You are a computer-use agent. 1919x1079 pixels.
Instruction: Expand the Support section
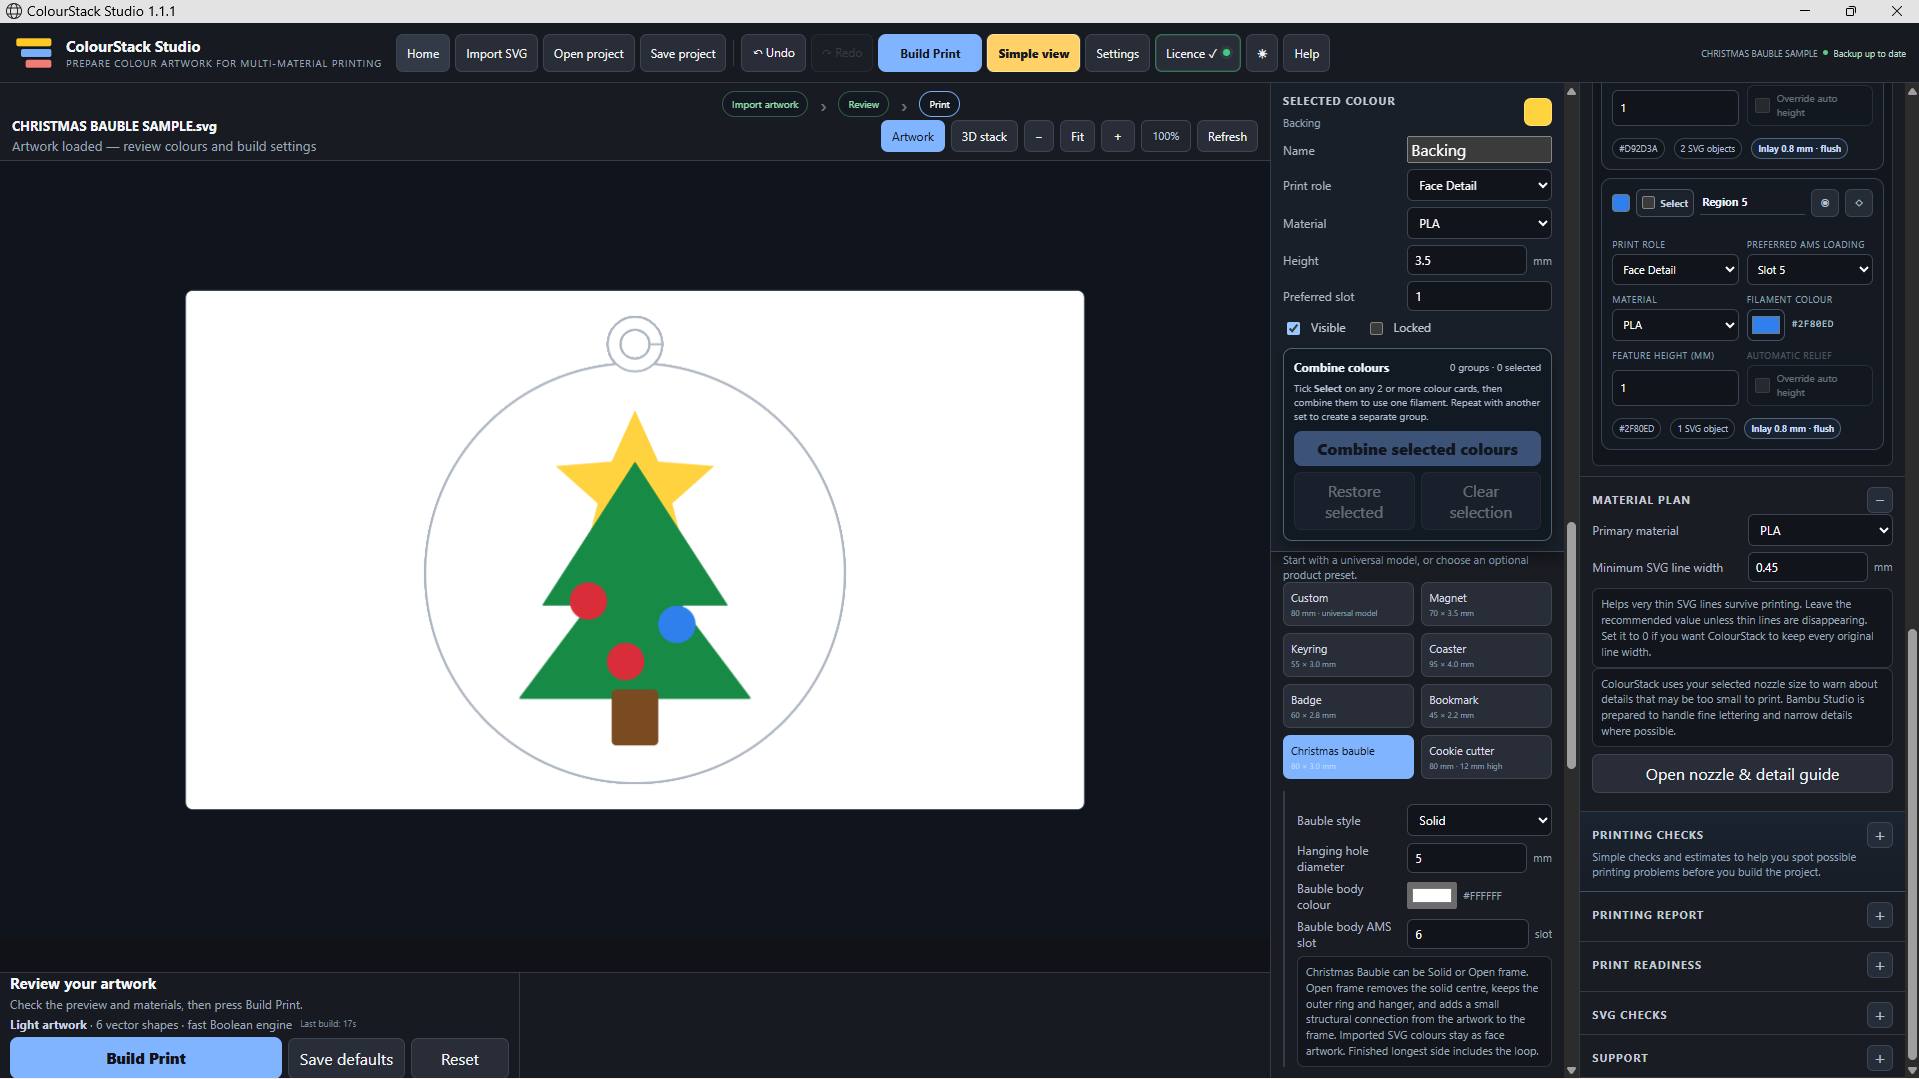1880,1058
